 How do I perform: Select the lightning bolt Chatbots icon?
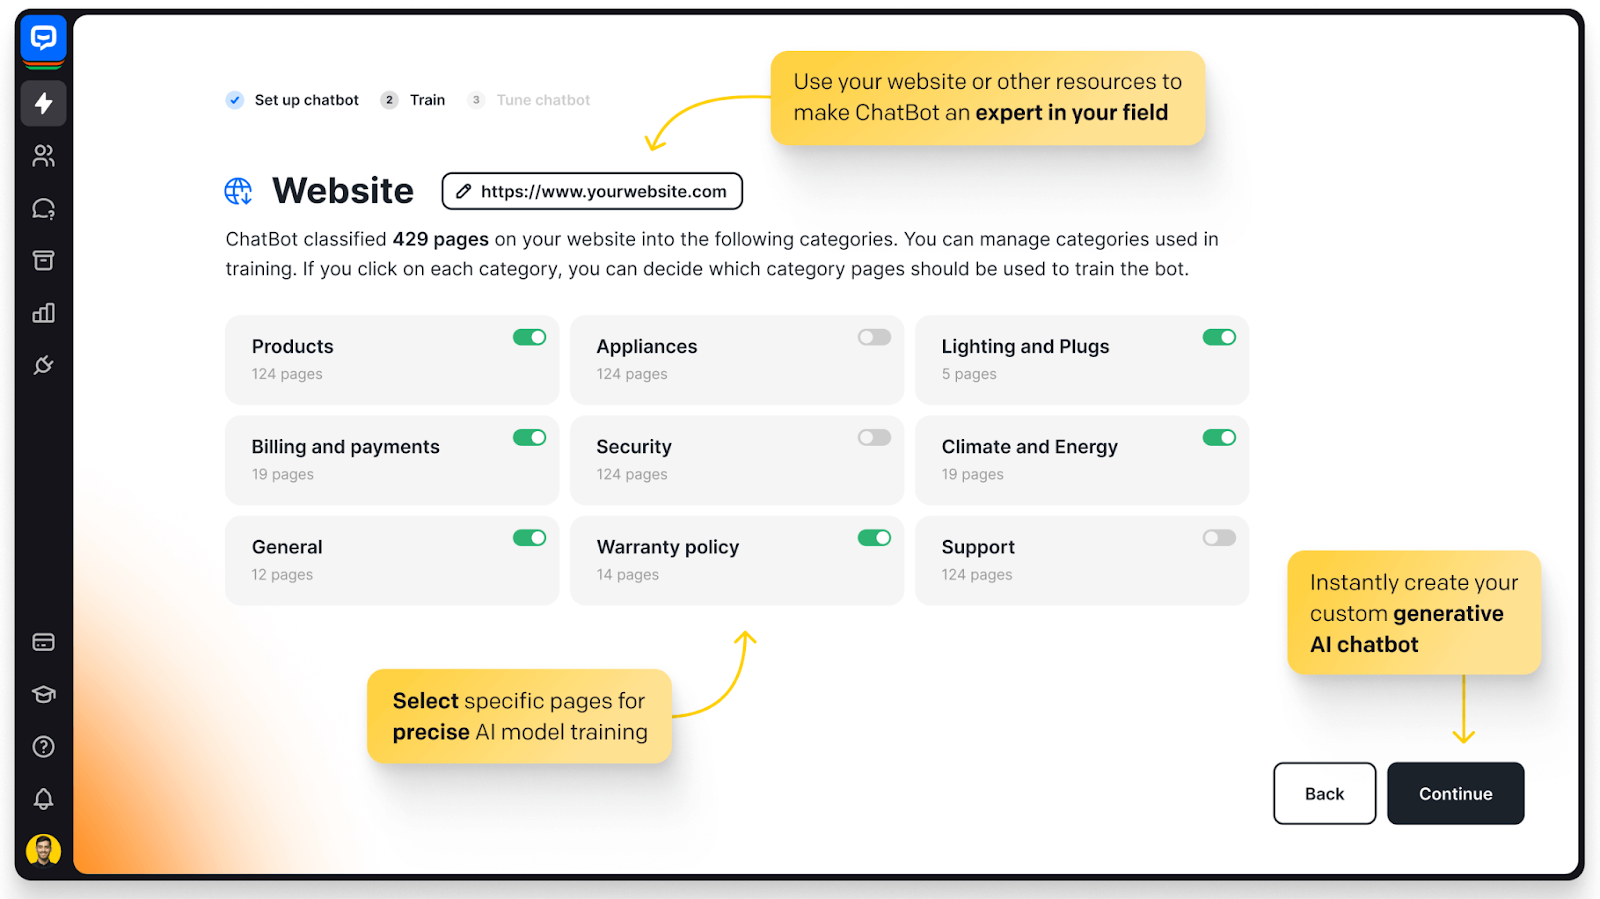pyautogui.click(x=43, y=103)
